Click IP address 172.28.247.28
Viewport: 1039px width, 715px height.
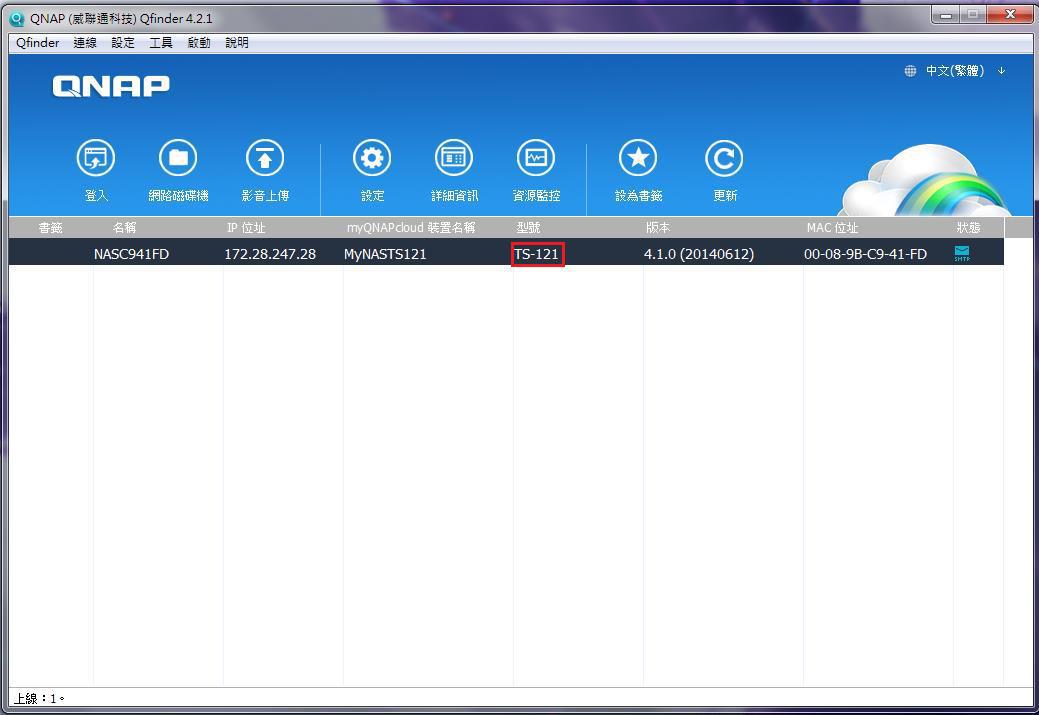[270, 254]
